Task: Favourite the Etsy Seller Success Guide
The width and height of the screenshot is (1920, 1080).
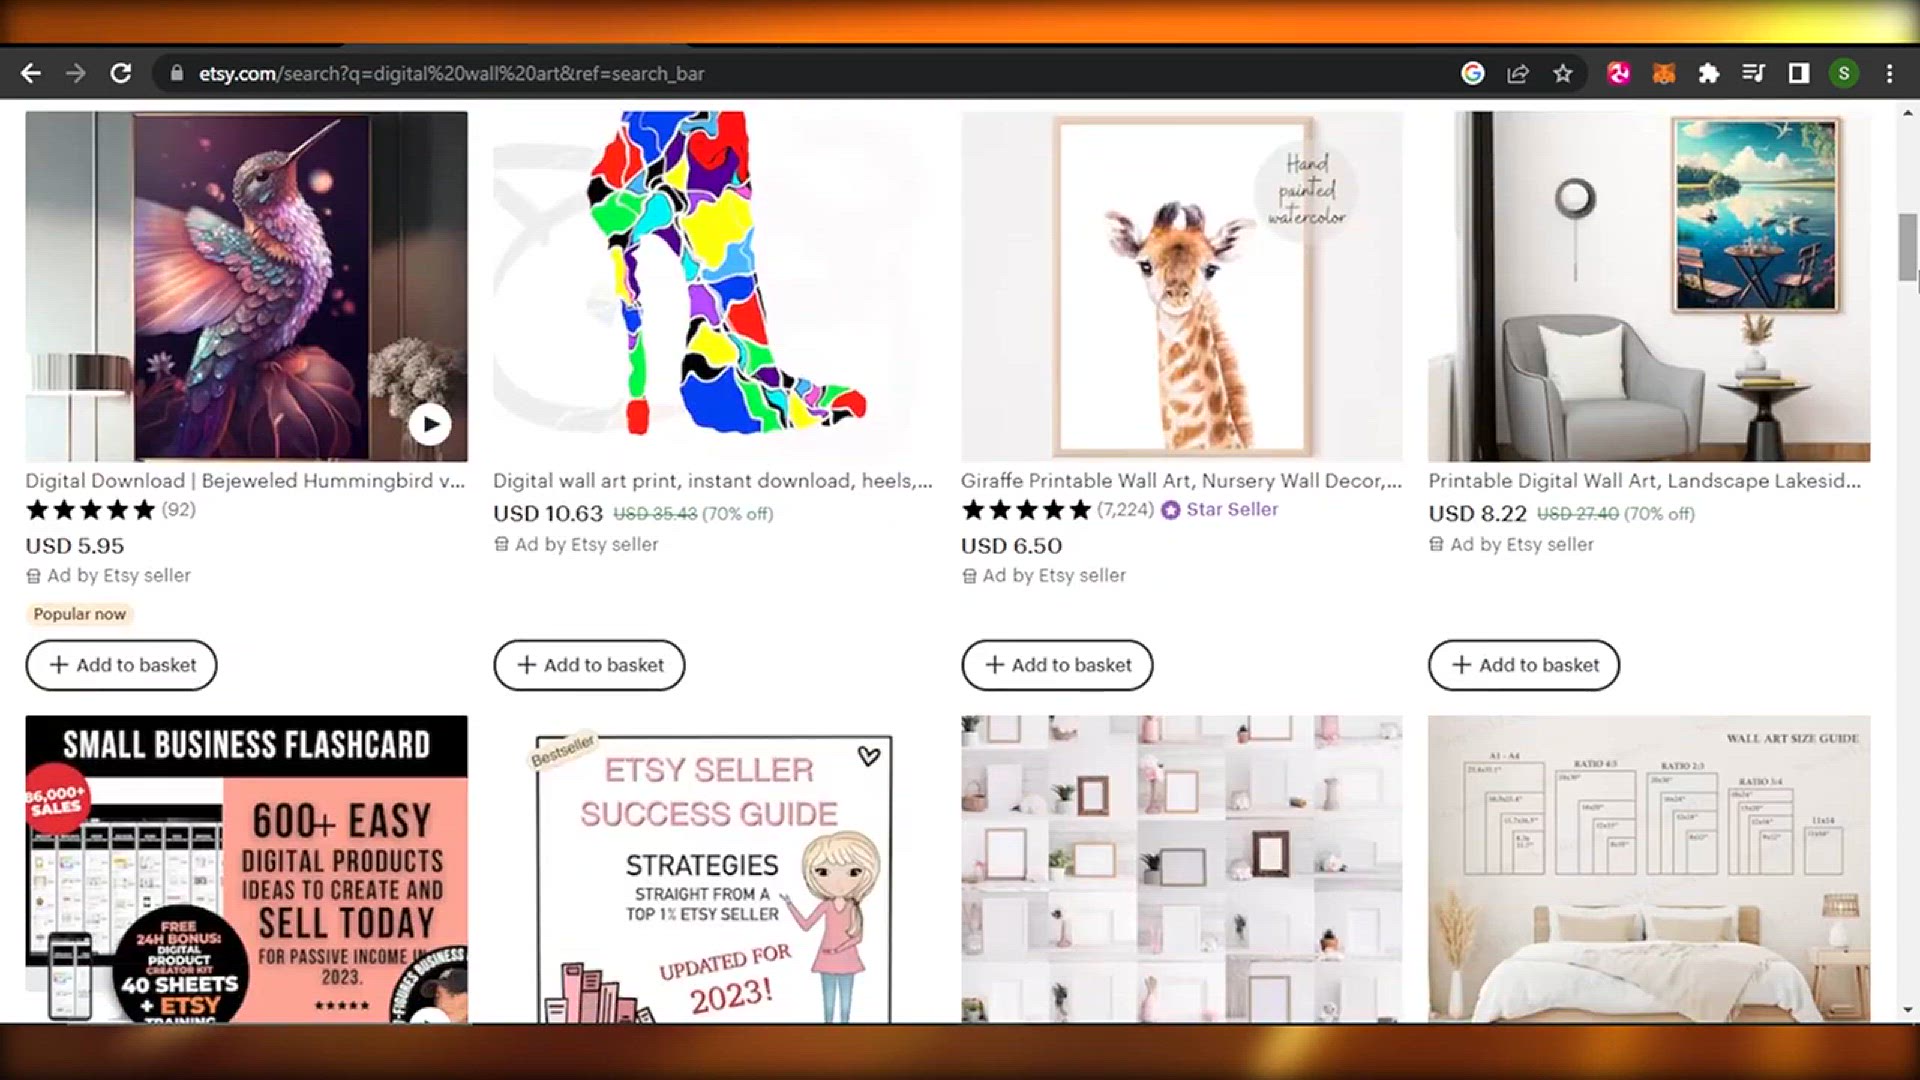Action: [x=869, y=757]
